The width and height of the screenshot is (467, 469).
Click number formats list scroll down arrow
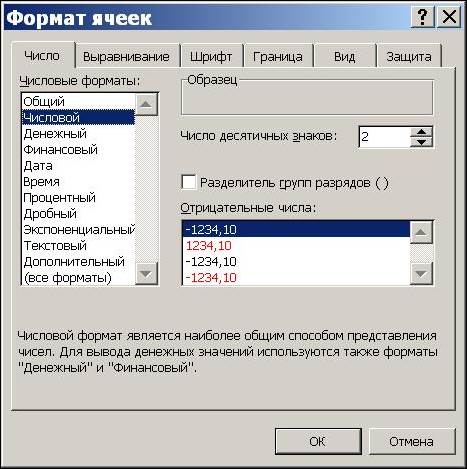(x=146, y=274)
